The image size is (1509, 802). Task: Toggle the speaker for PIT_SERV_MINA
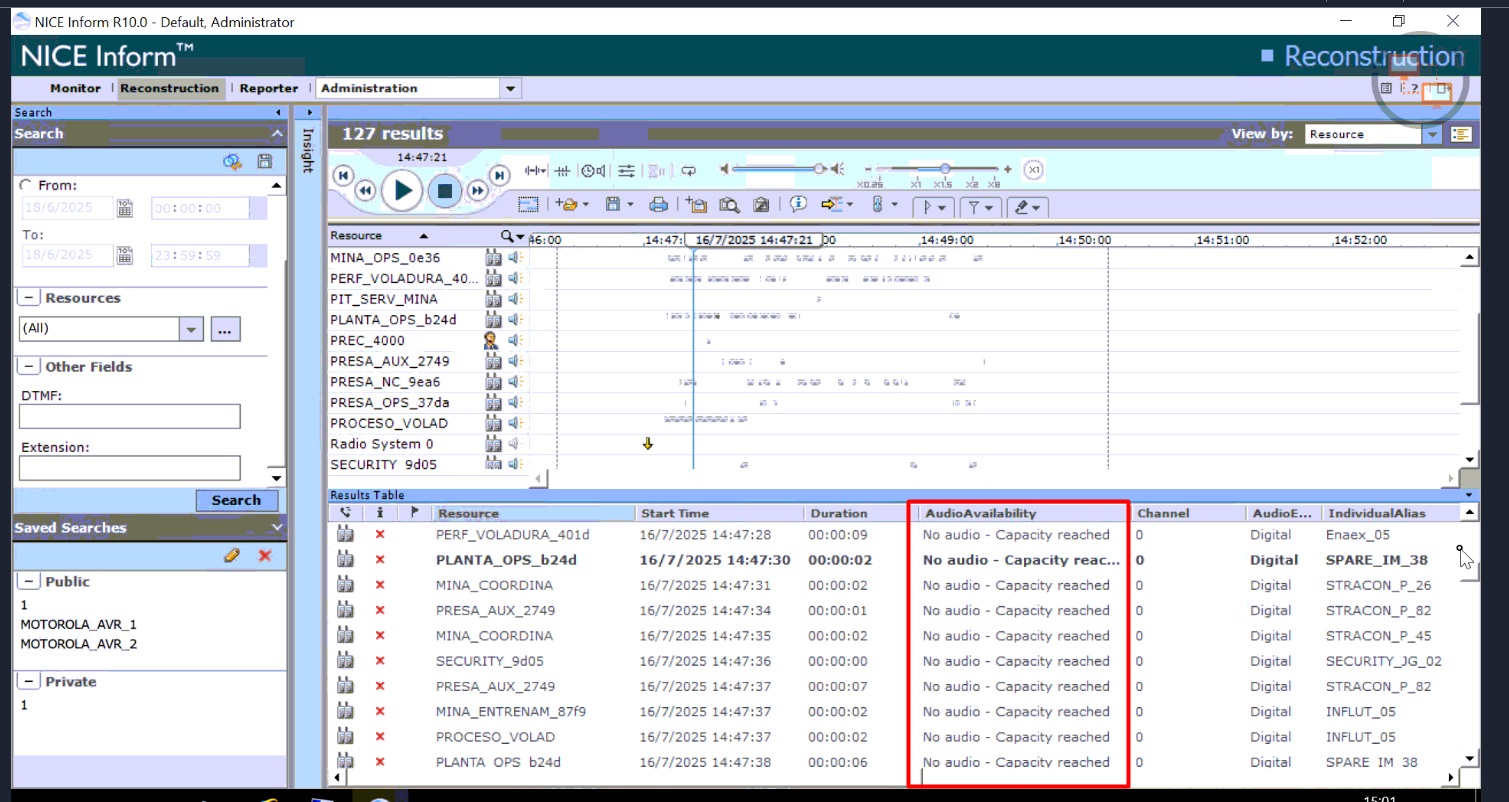(515, 299)
